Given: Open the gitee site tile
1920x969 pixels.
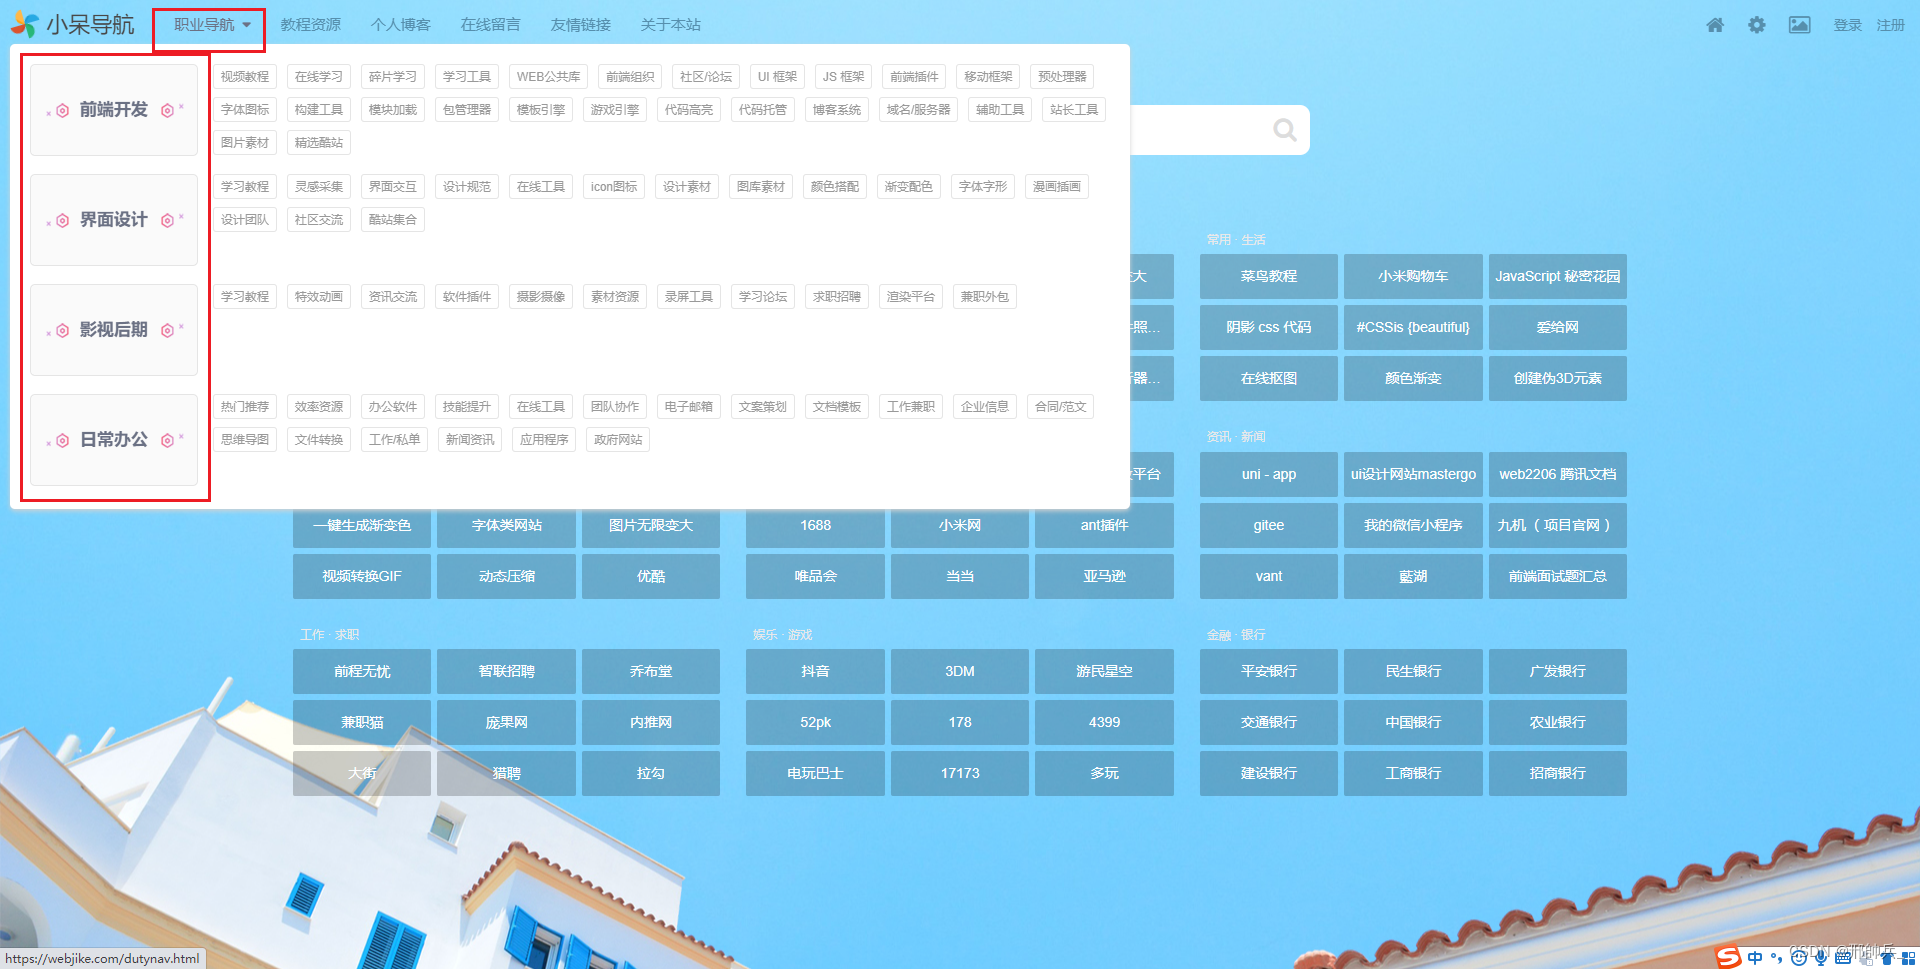Looking at the screenshot, I should 1269,525.
